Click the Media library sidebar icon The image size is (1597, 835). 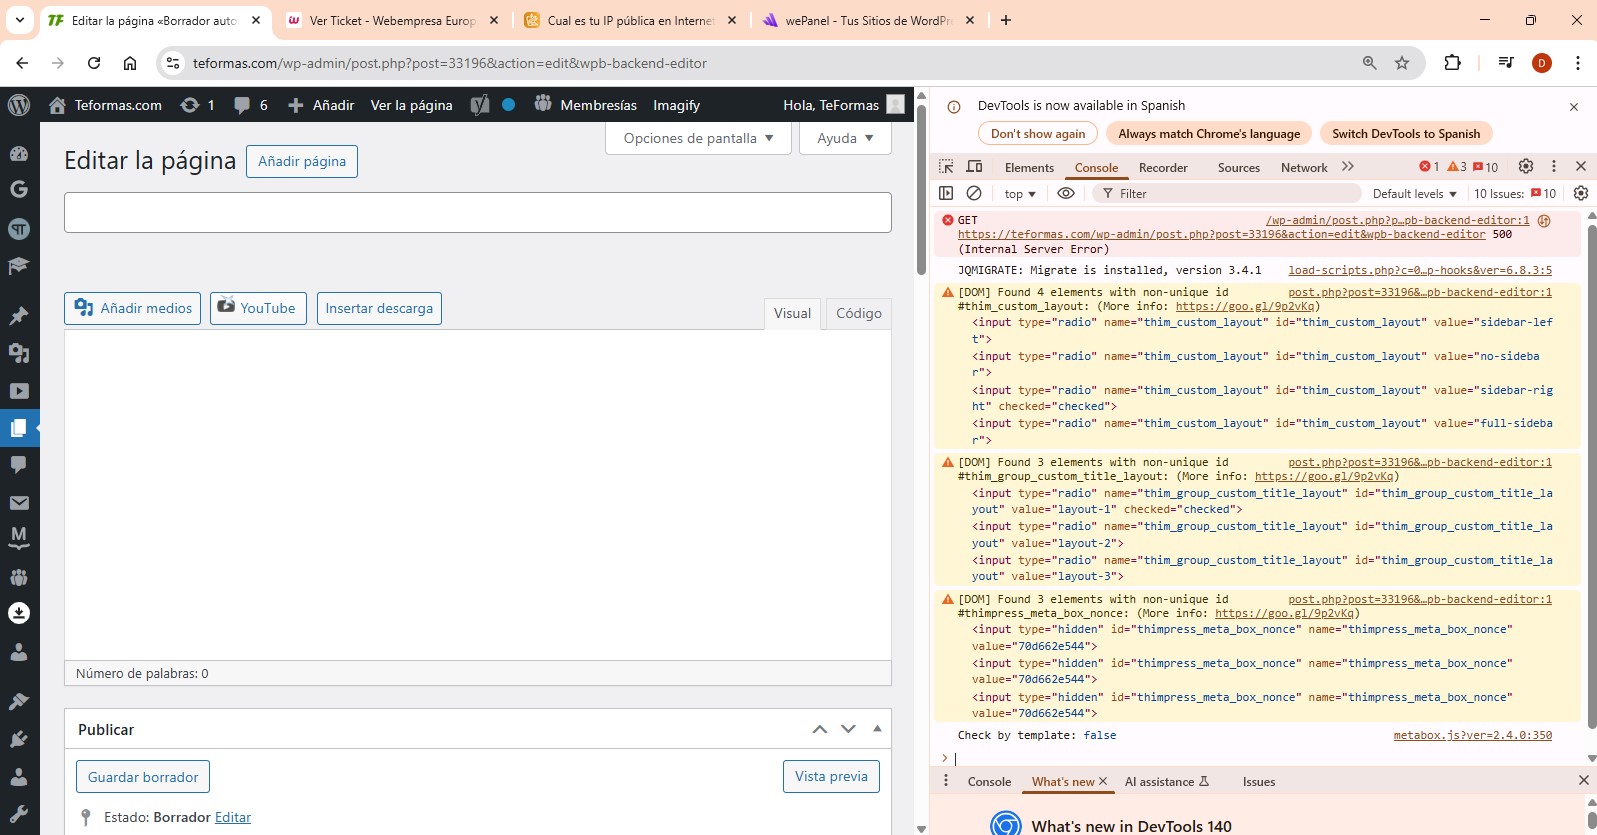tap(19, 353)
